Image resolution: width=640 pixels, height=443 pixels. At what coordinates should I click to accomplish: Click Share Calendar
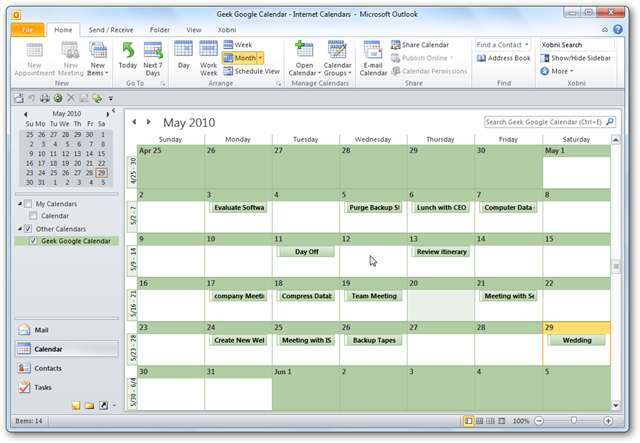420,45
